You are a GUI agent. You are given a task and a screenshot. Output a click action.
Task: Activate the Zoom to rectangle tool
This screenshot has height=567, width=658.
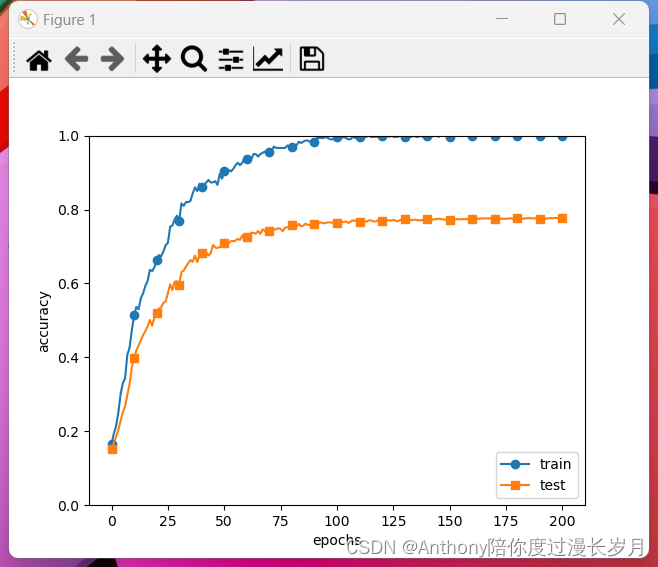click(193, 59)
